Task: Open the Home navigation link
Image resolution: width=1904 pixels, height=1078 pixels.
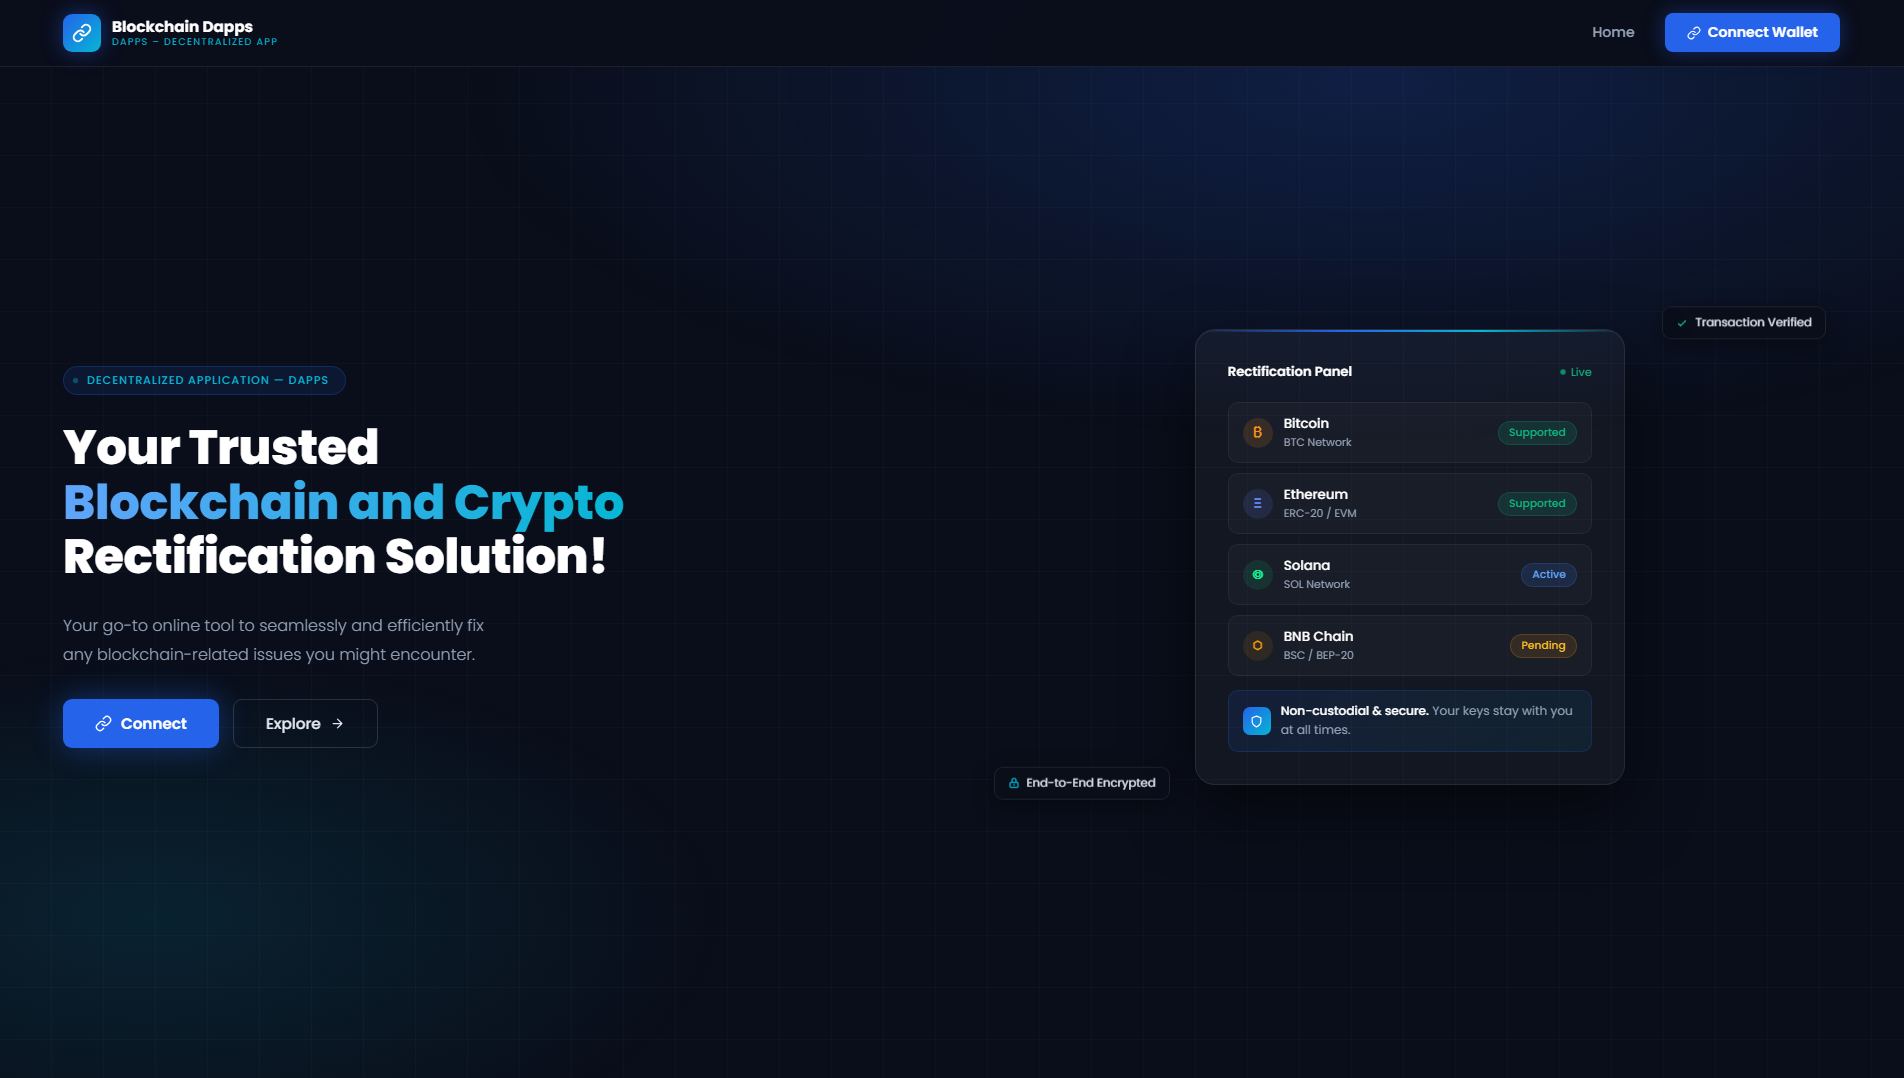Action: 1613,32
